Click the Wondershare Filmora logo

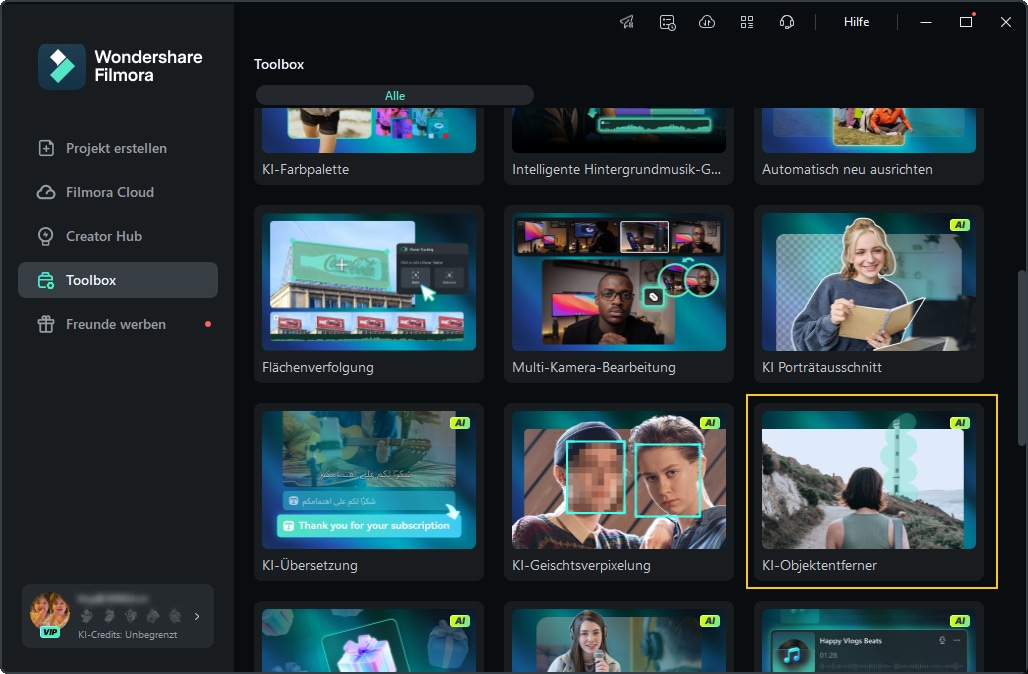tap(121, 66)
